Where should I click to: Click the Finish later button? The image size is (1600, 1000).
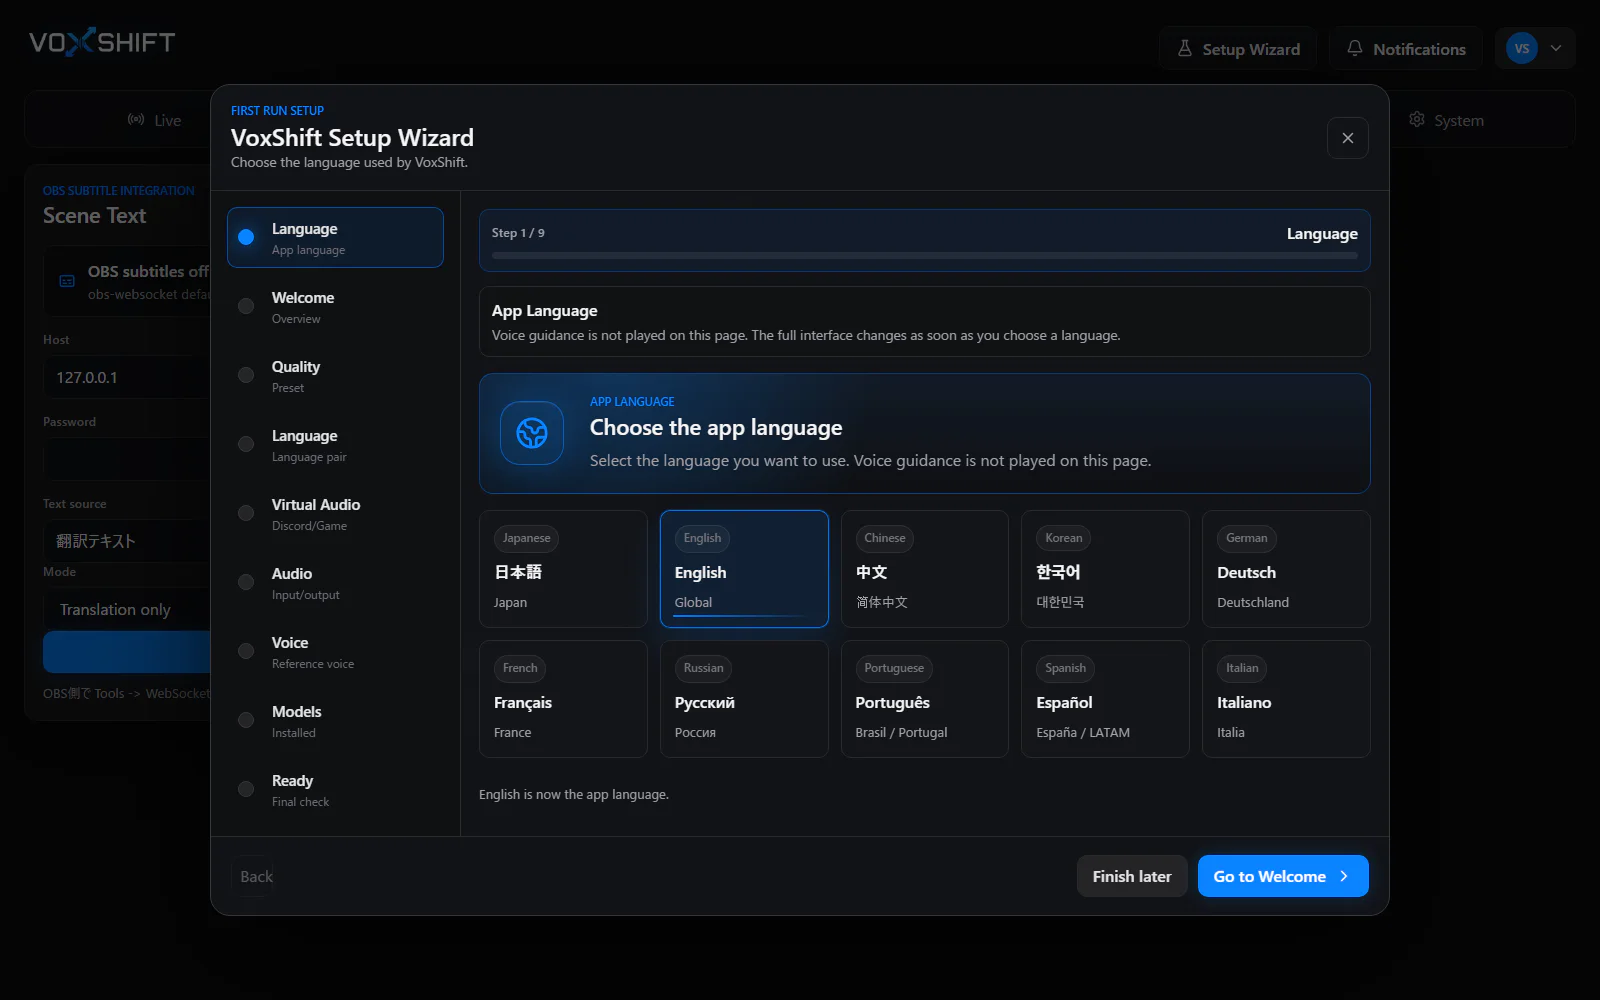[1132, 876]
